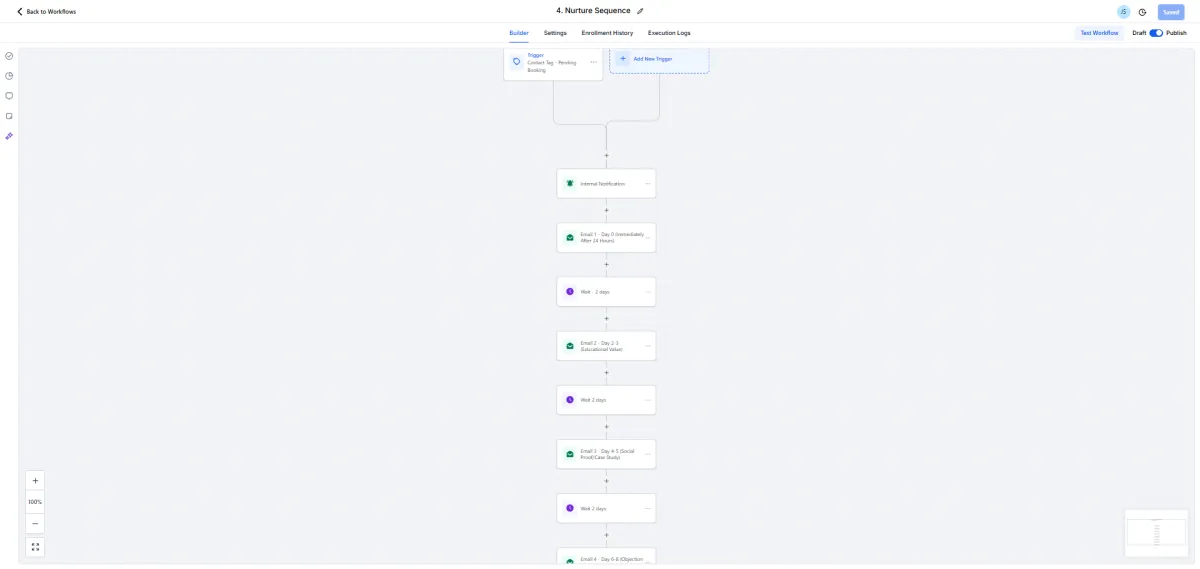Go to the Execution Logs tab
Screen dimensions: 1200x569
coord(669,33)
